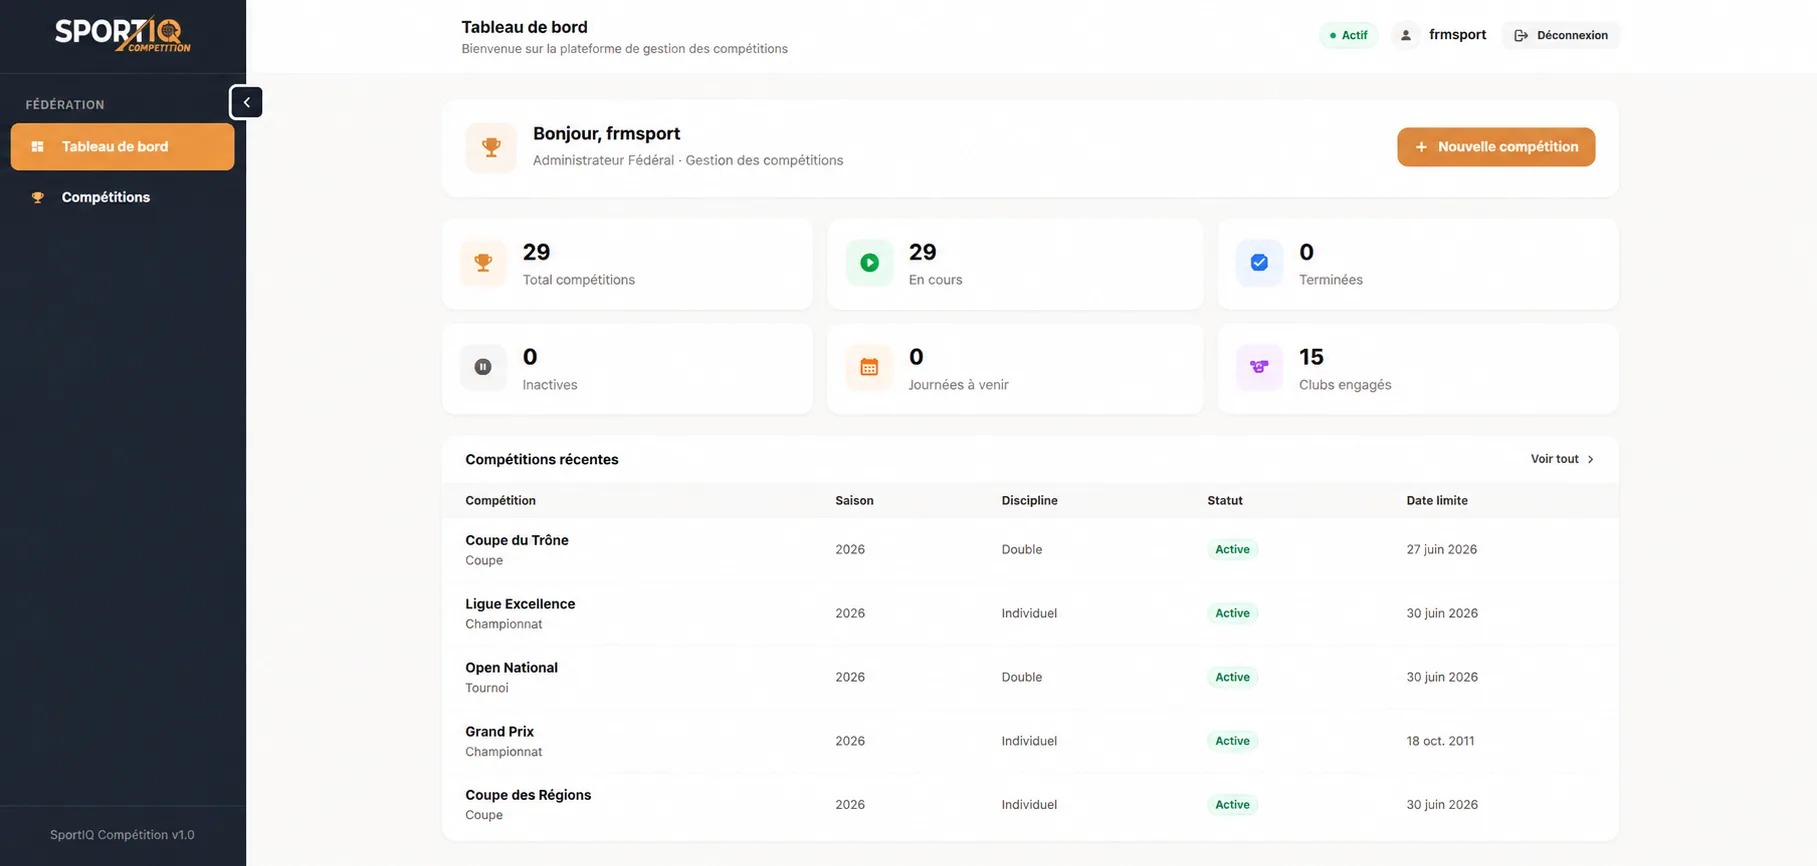Click the purple Clubs engagés icon
The height and width of the screenshot is (866, 1817).
click(x=1259, y=367)
